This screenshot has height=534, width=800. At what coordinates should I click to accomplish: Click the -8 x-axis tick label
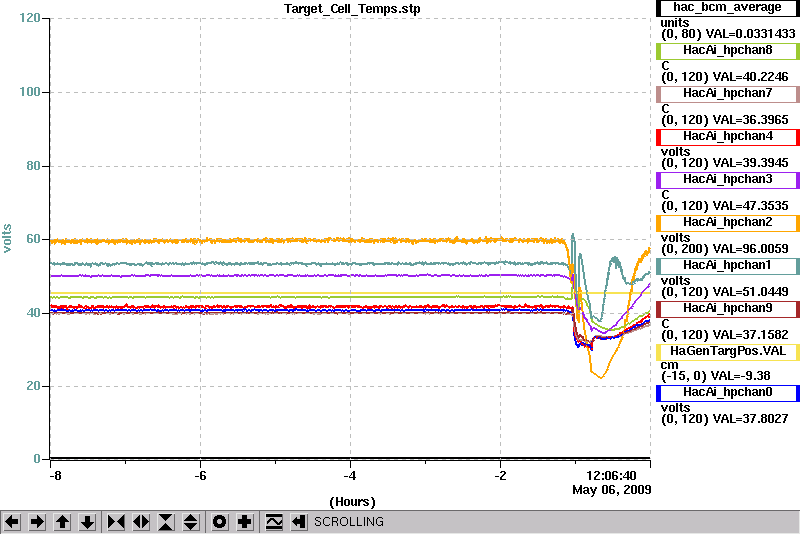pyautogui.click(x=55, y=476)
